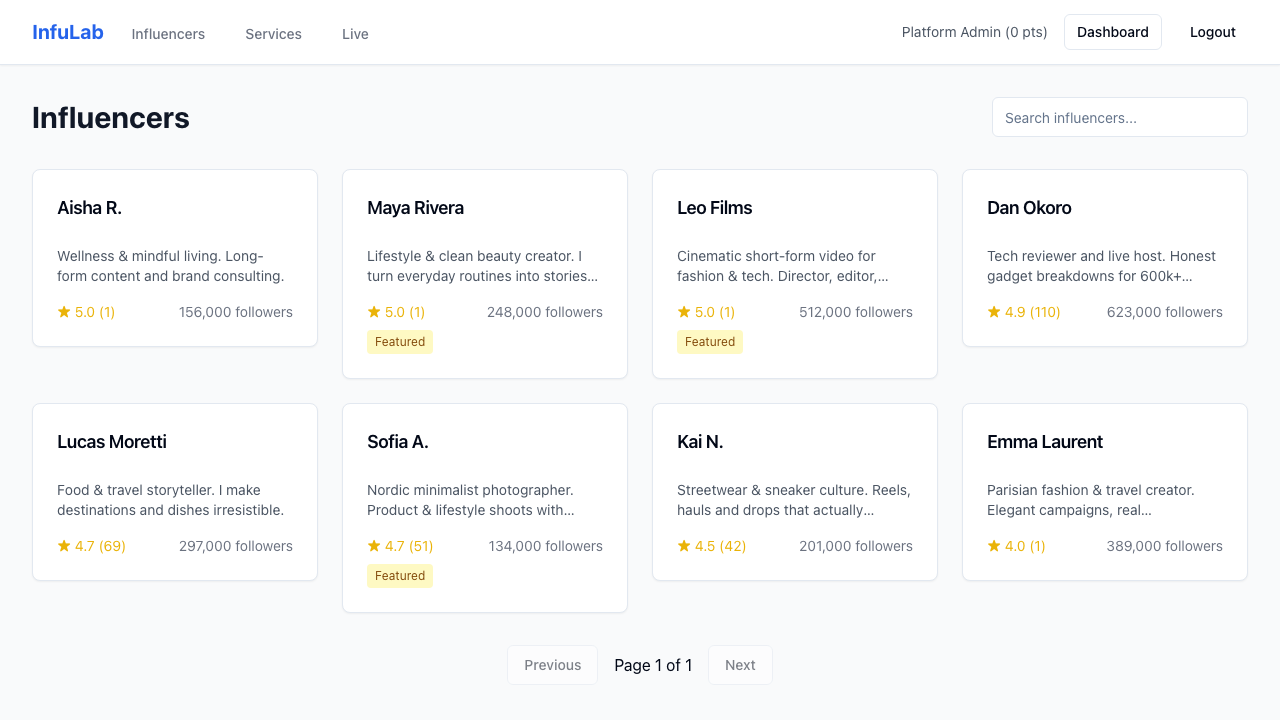Click the 4.9 (110) rating text
The image size is (1280, 720).
[x=1032, y=312]
